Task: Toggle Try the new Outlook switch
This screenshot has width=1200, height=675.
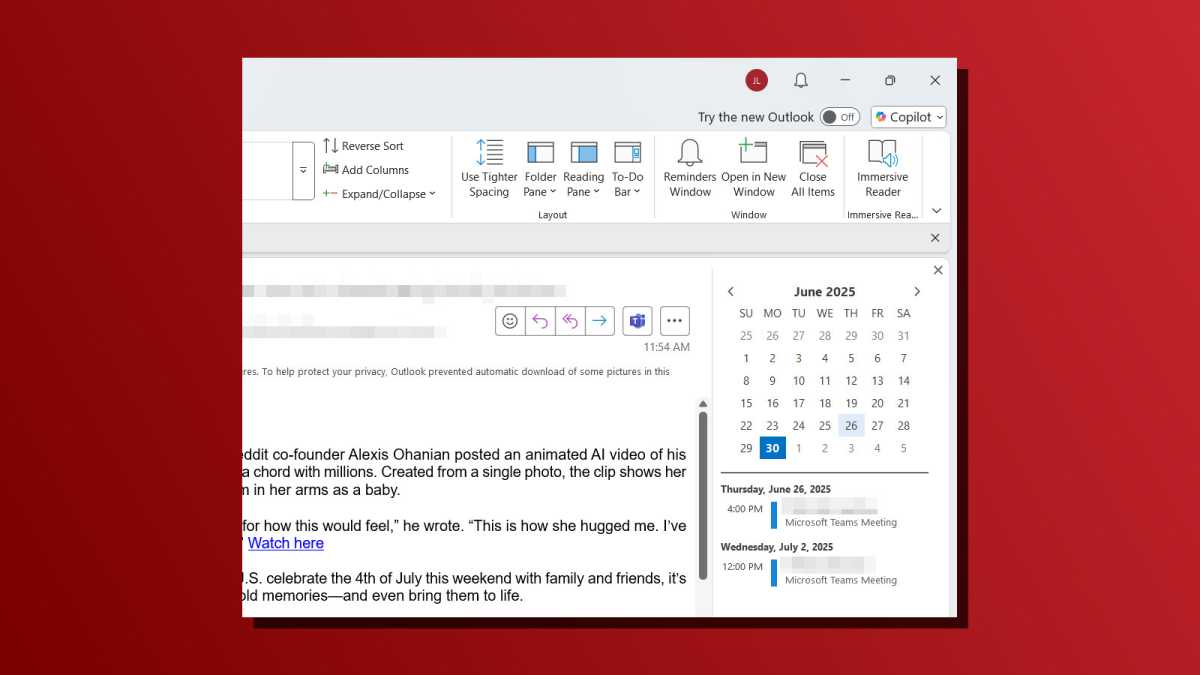Action: (x=840, y=117)
